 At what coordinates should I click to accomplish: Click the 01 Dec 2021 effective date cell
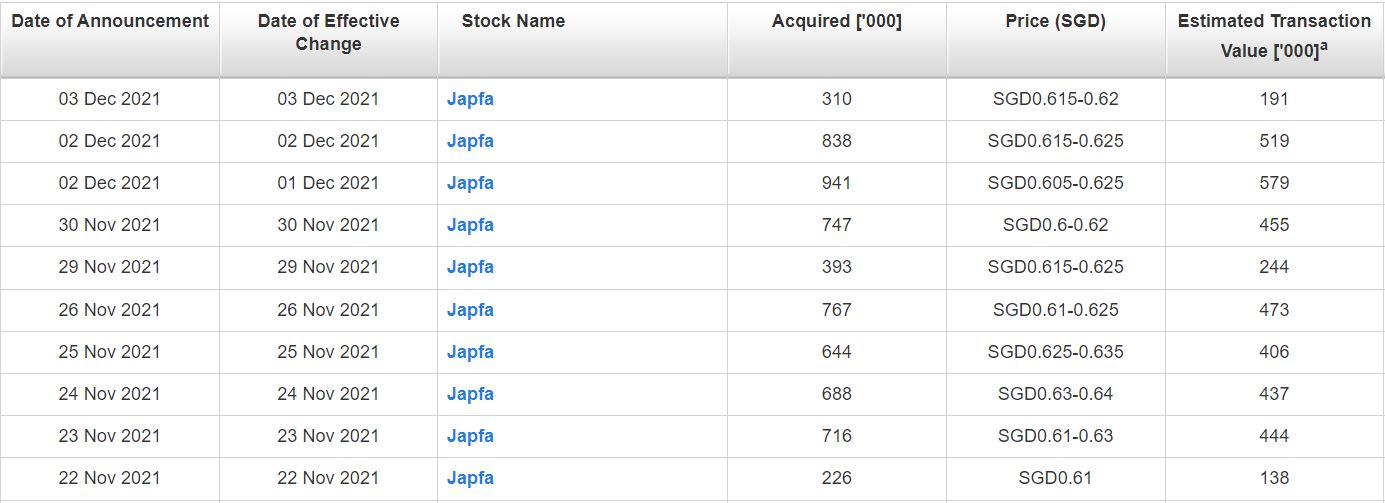coord(328,183)
